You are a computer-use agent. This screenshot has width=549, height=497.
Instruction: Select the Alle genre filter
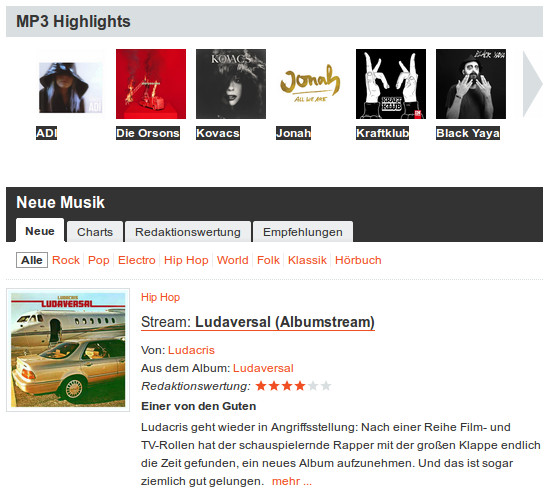coord(32,260)
